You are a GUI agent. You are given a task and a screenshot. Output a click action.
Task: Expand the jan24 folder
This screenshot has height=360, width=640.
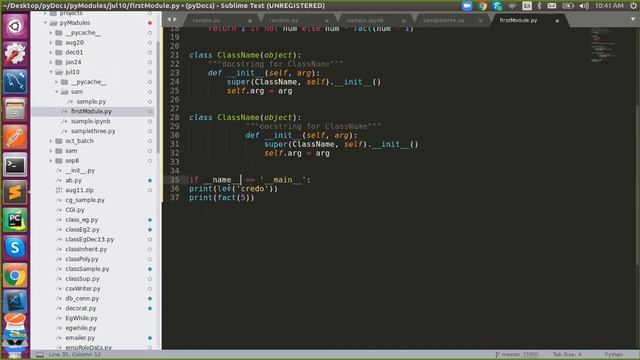[x=51, y=62]
